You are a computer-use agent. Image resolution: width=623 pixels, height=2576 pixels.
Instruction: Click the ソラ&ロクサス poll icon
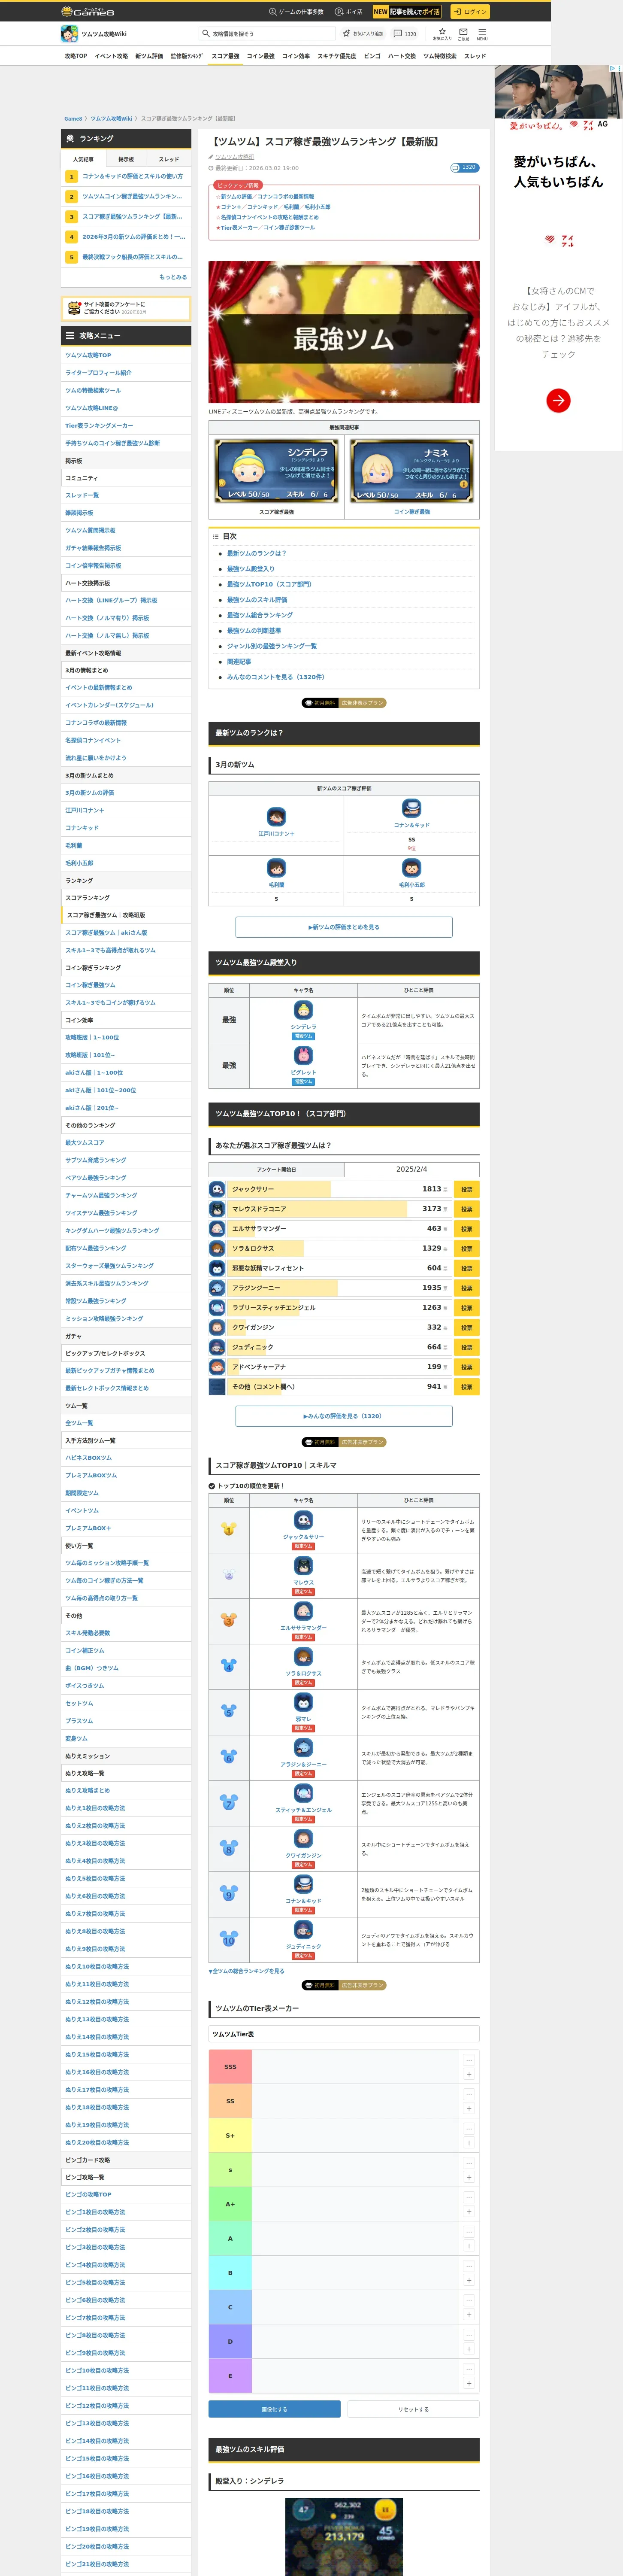(217, 1248)
